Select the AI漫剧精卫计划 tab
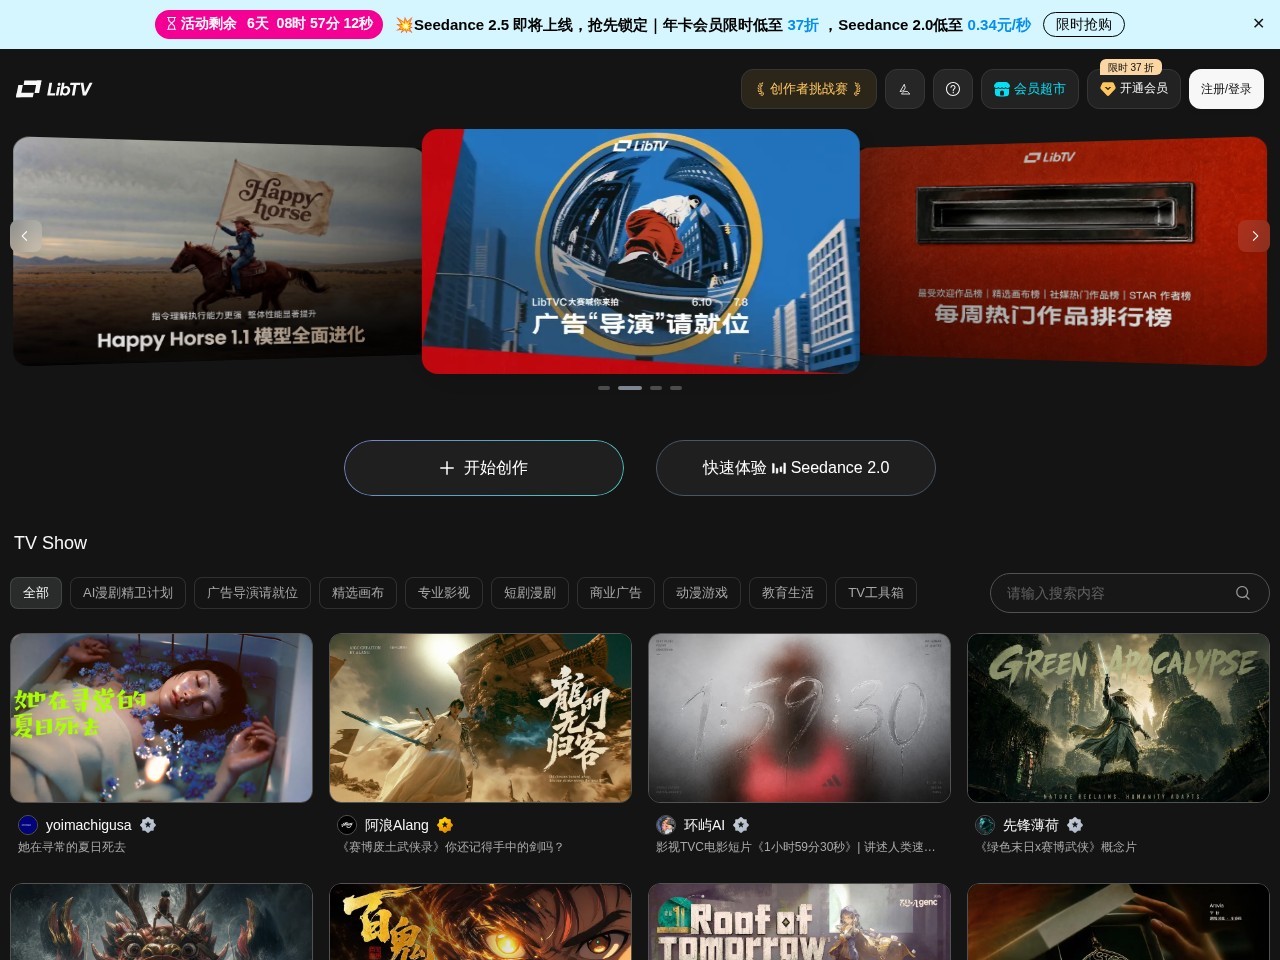1280x960 pixels. [x=128, y=593]
